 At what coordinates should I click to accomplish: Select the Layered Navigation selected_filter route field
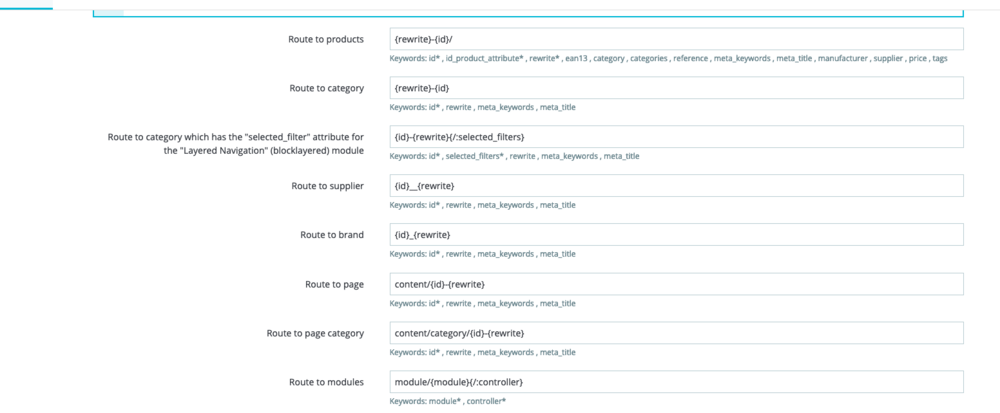click(676, 136)
